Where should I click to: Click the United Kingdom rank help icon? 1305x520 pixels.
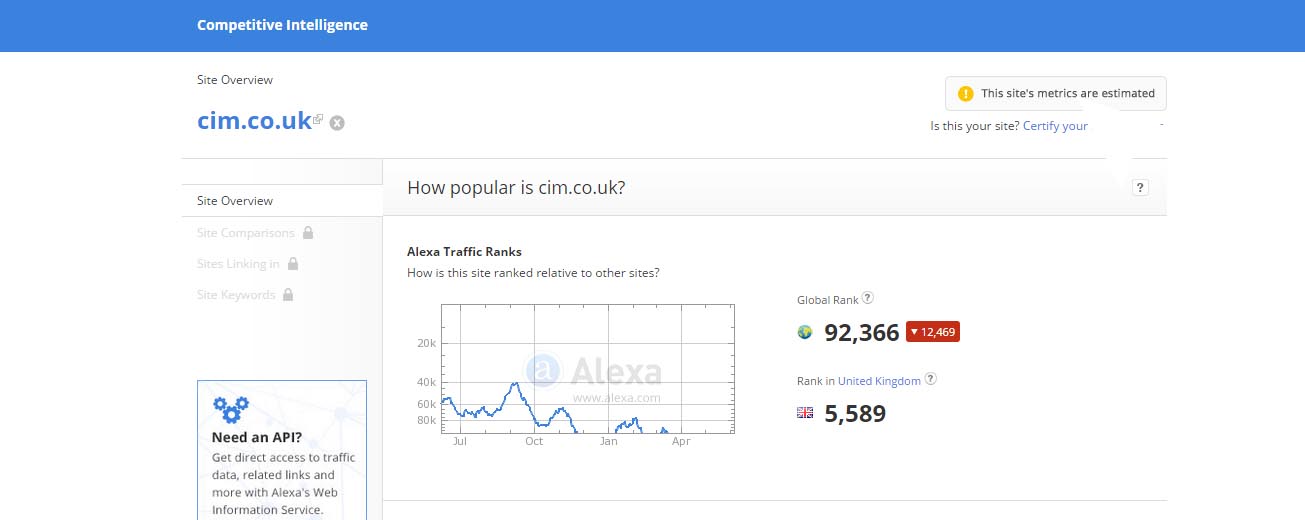pyautogui.click(x=931, y=379)
